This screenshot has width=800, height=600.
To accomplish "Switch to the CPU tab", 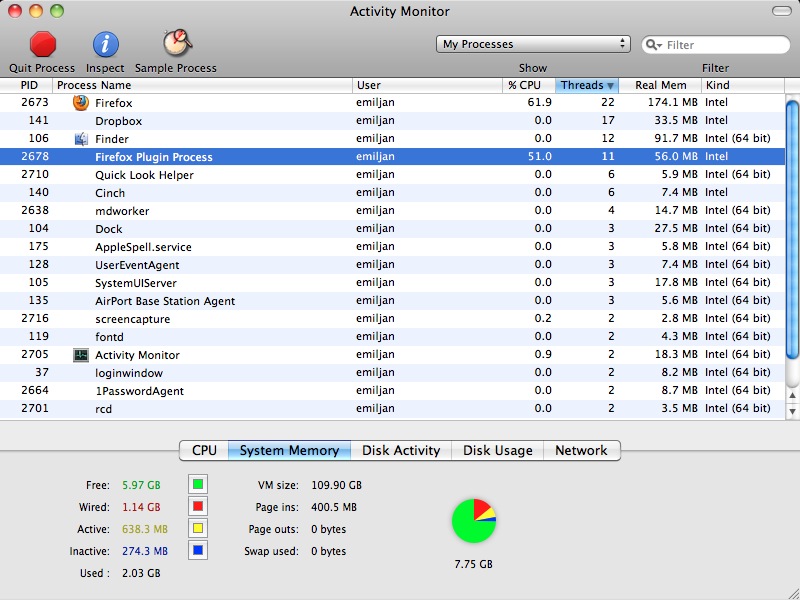I will tap(204, 451).
